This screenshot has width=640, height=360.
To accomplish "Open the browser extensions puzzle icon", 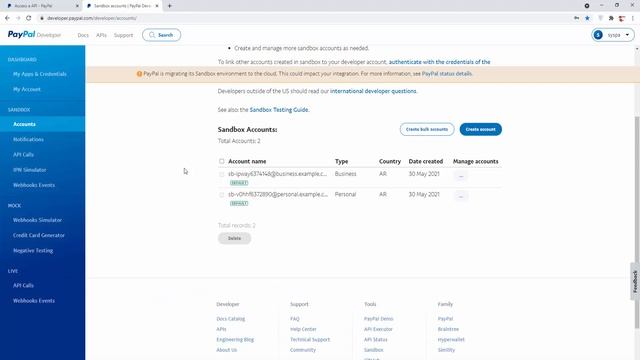I will click(x=611, y=18).
